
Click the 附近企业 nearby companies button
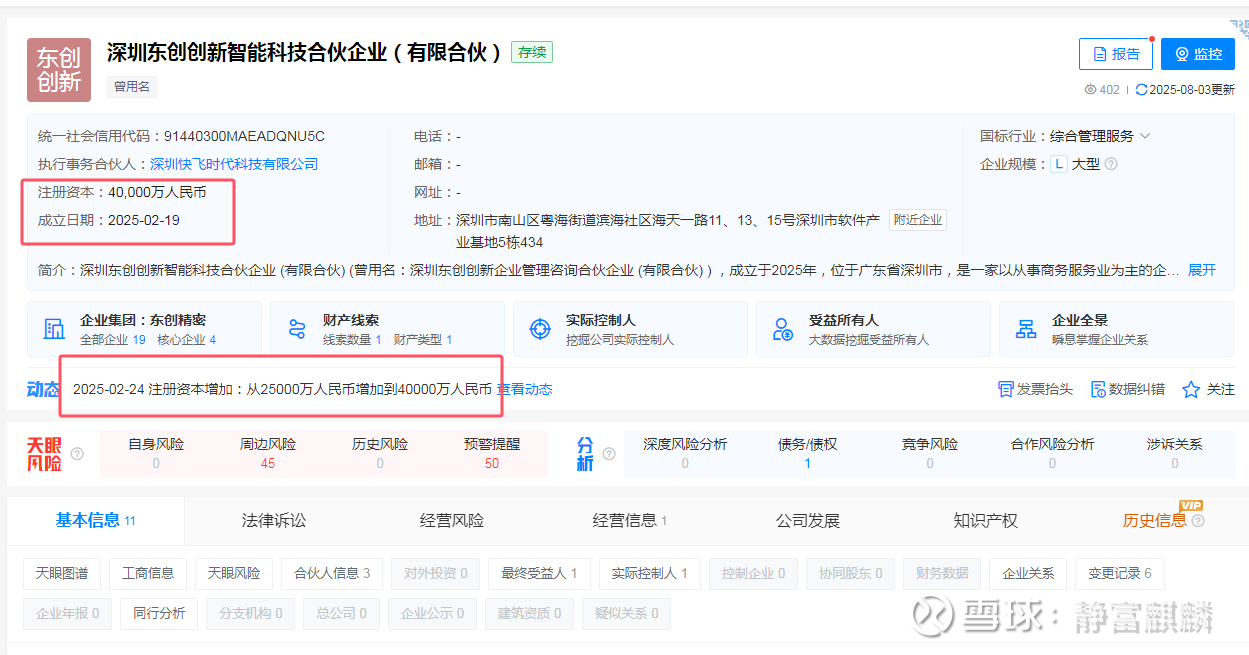[917, 220]
